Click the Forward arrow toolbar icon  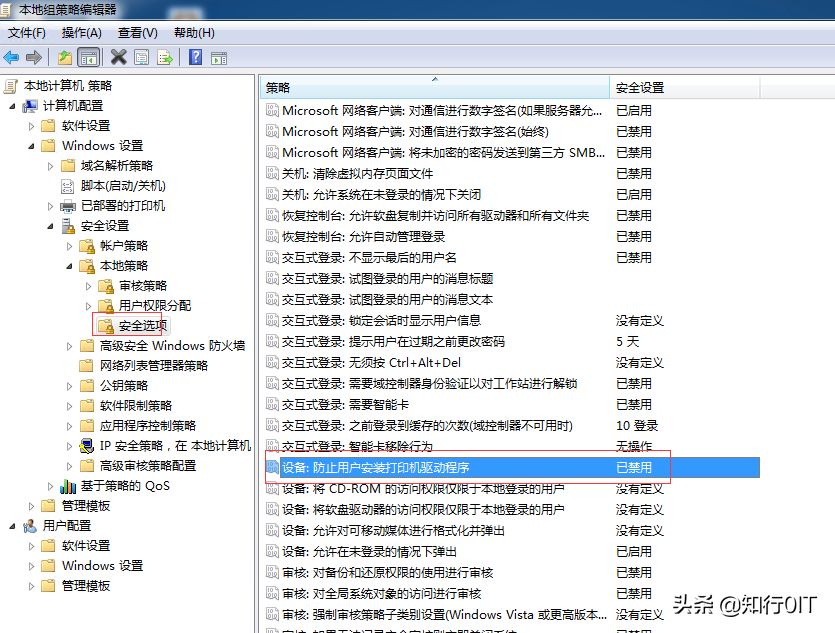click(34, 57)
